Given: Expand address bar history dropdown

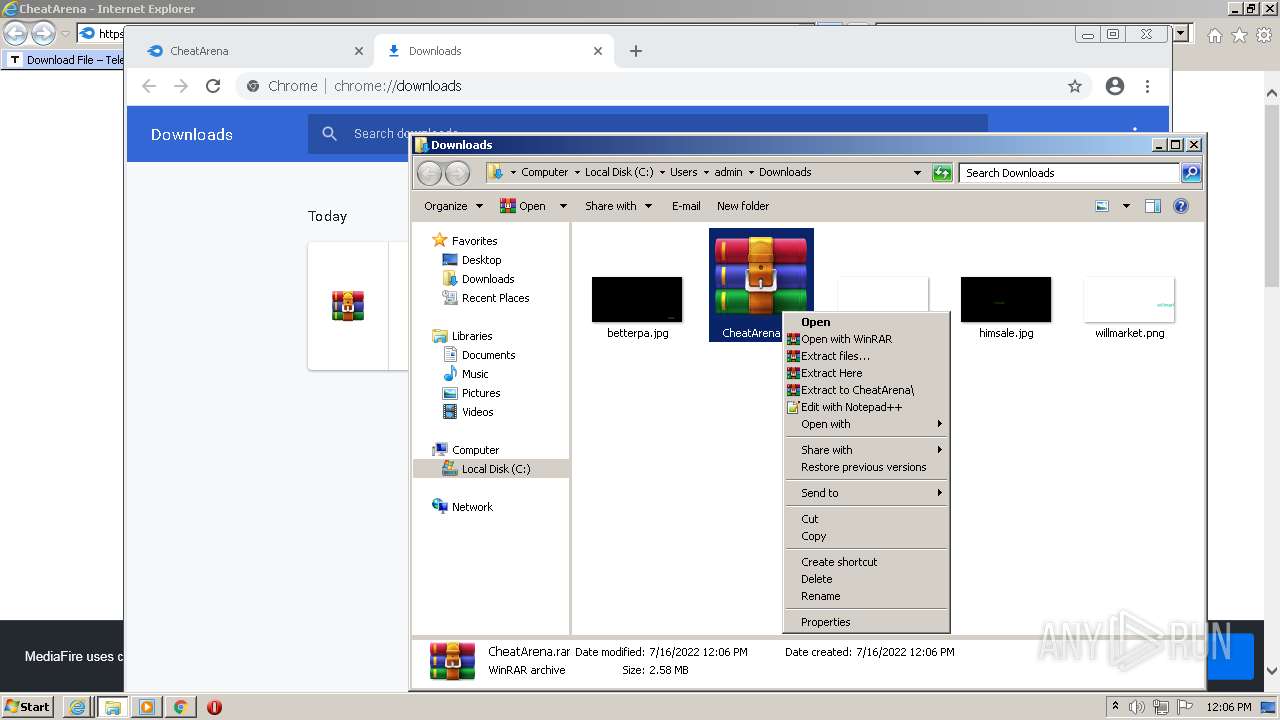Looking at the screenshot, I should click(917, 172).
